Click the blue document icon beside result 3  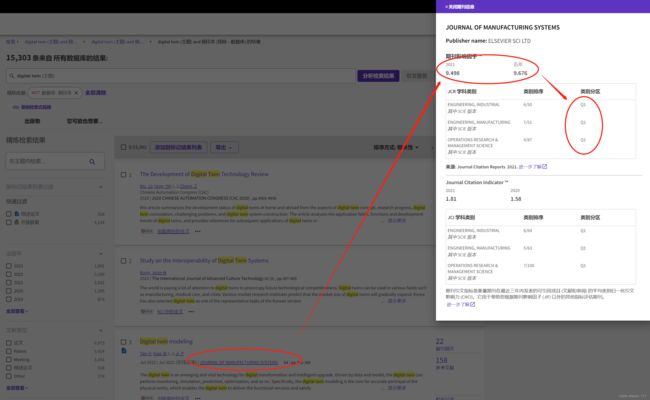pyautogui.click(x=124, y=351)
